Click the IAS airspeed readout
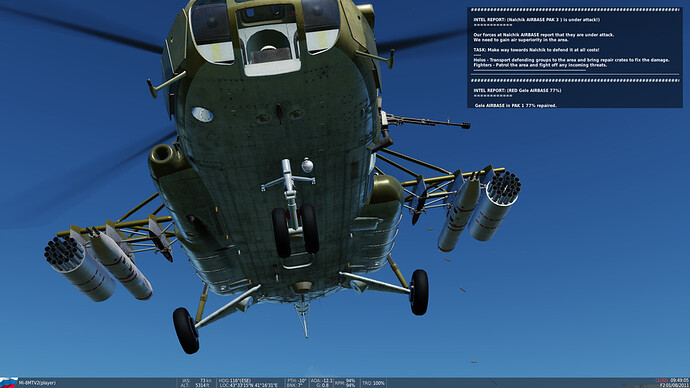690x388 pixels. [x=197, y=381]
